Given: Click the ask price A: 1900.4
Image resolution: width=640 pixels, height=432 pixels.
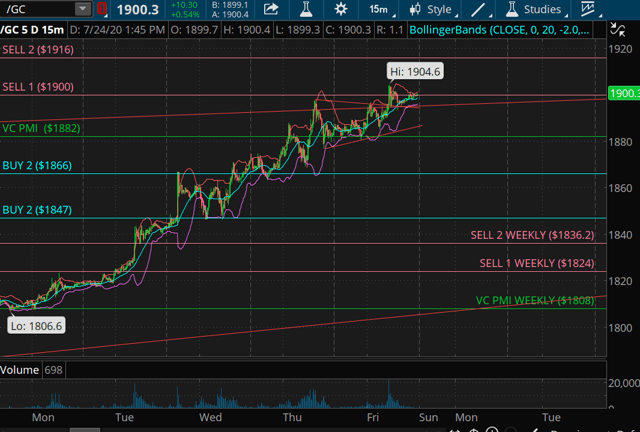Looking at the screenshot, I should point(230,15).
